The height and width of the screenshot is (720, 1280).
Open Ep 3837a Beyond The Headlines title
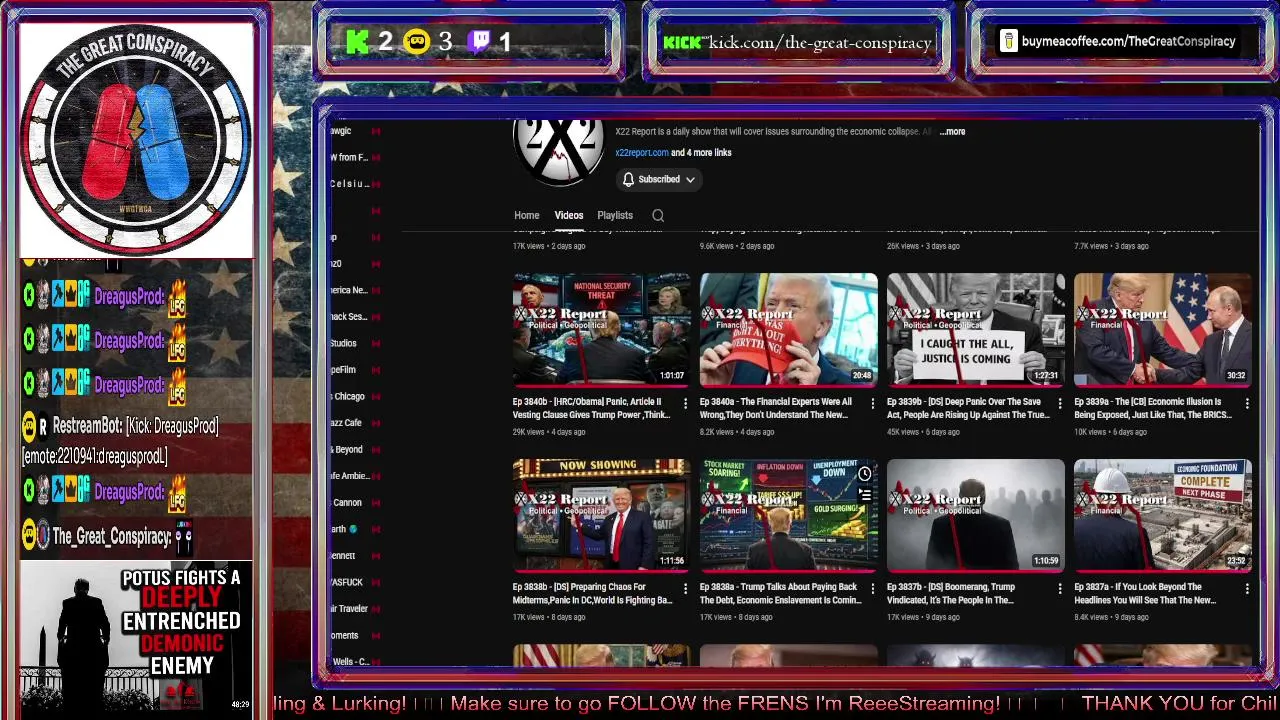tap(1146, 594)
